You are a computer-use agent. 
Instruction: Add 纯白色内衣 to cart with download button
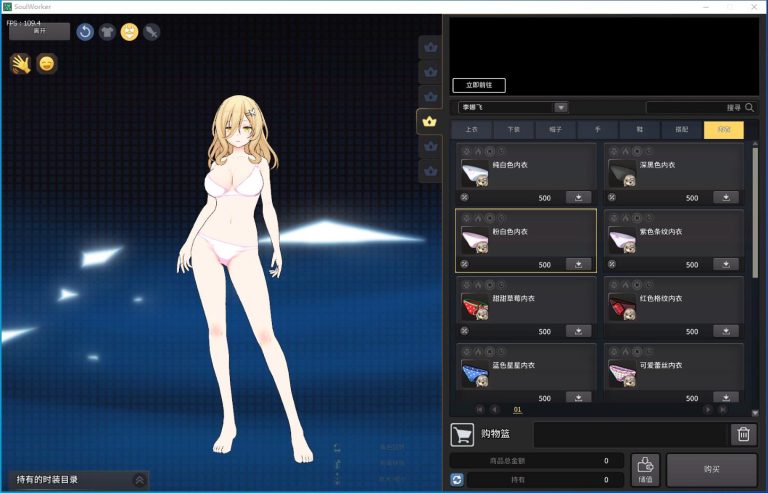[578, 197]
